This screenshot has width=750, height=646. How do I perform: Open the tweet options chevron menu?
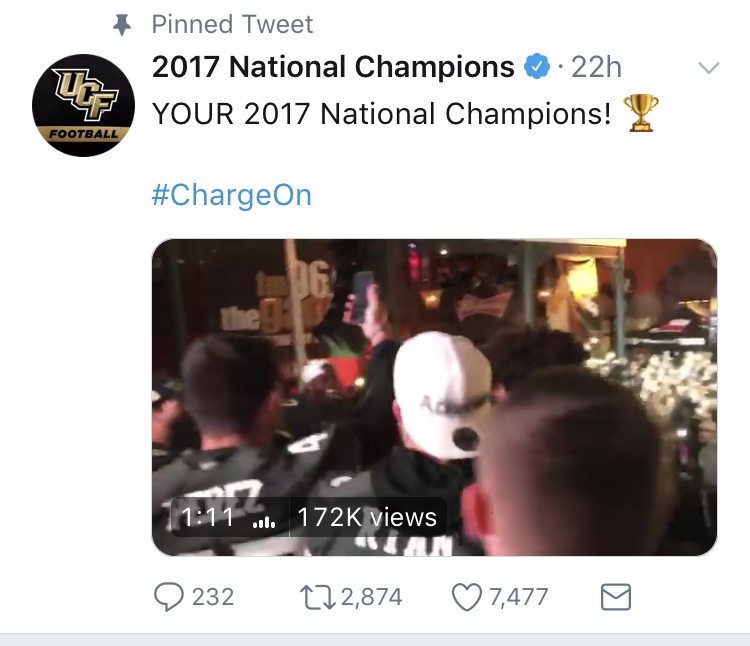(x=708, y=68)
